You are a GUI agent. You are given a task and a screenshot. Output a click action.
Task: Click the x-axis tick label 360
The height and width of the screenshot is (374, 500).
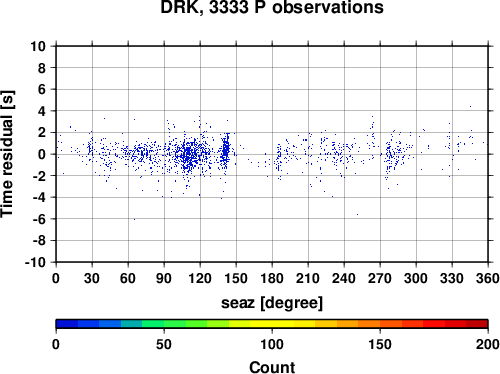pos(487,278)
